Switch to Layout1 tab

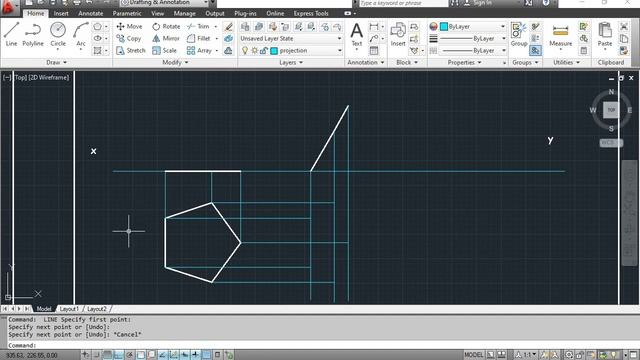coord(69,309)
